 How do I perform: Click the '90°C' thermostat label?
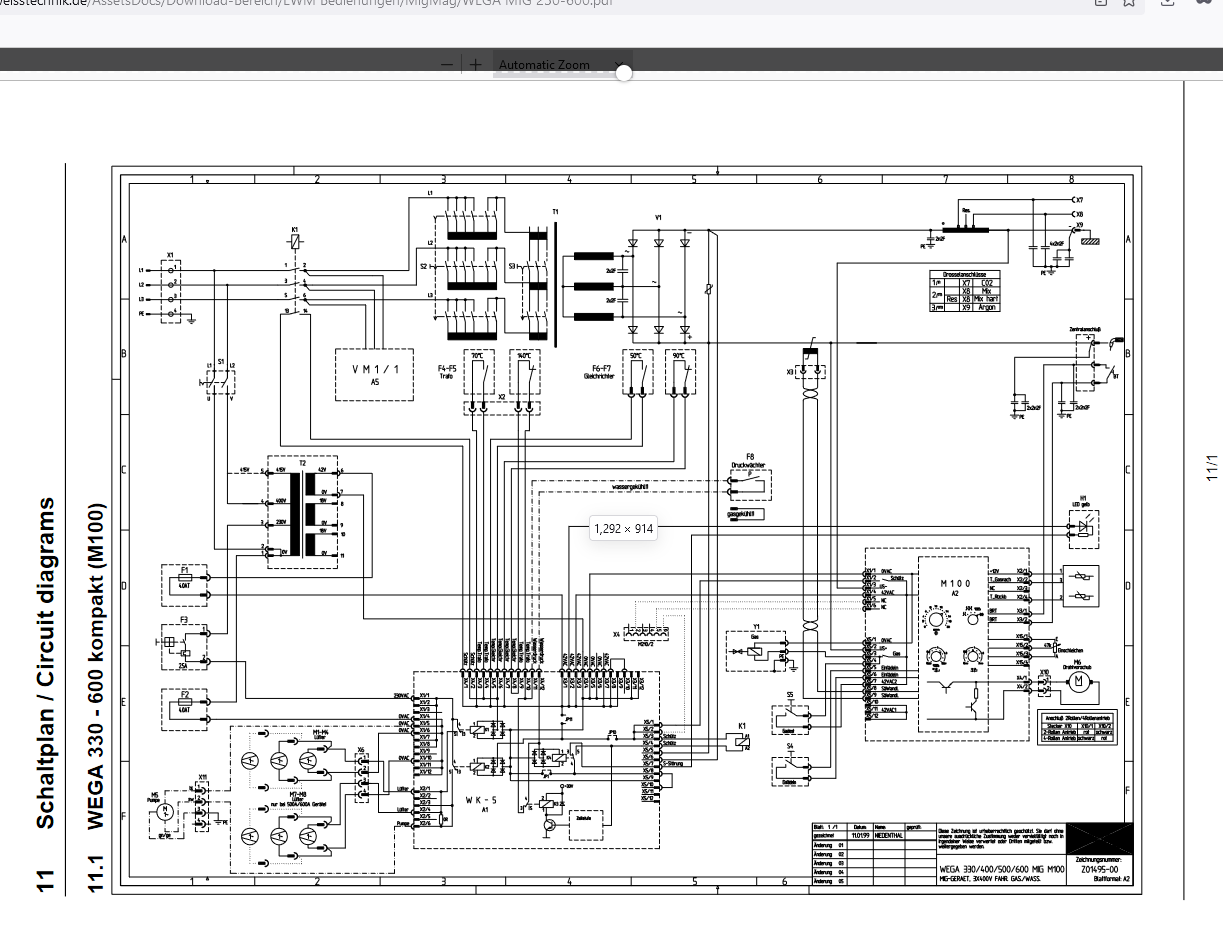click(679, 355)
